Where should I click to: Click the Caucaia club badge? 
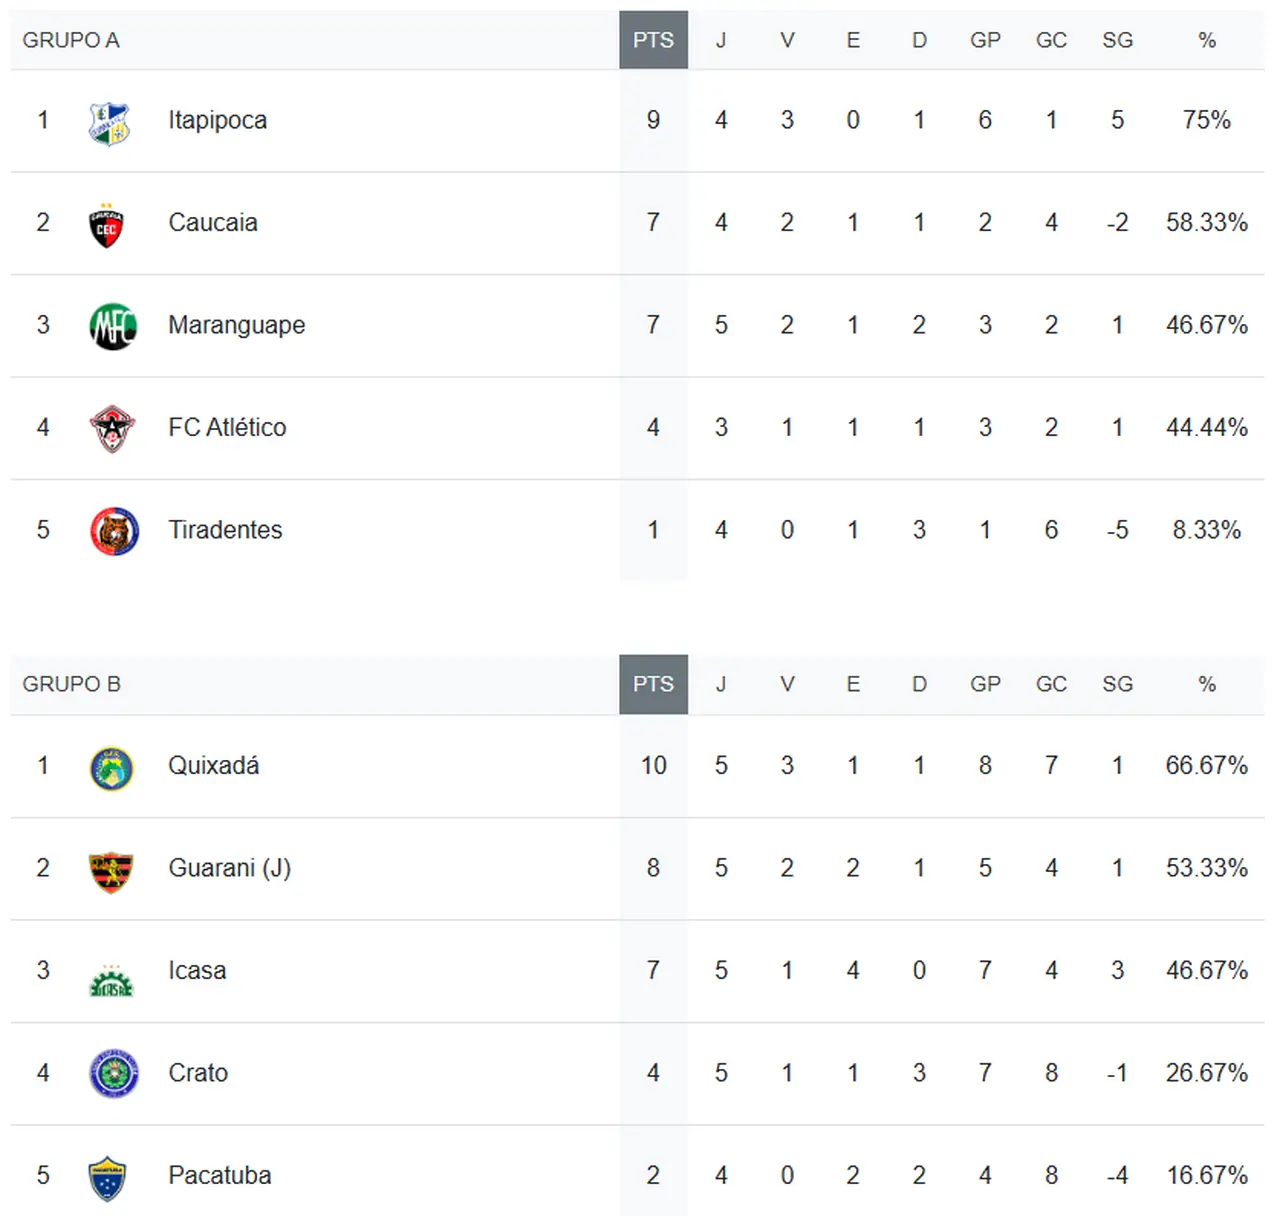107,226
